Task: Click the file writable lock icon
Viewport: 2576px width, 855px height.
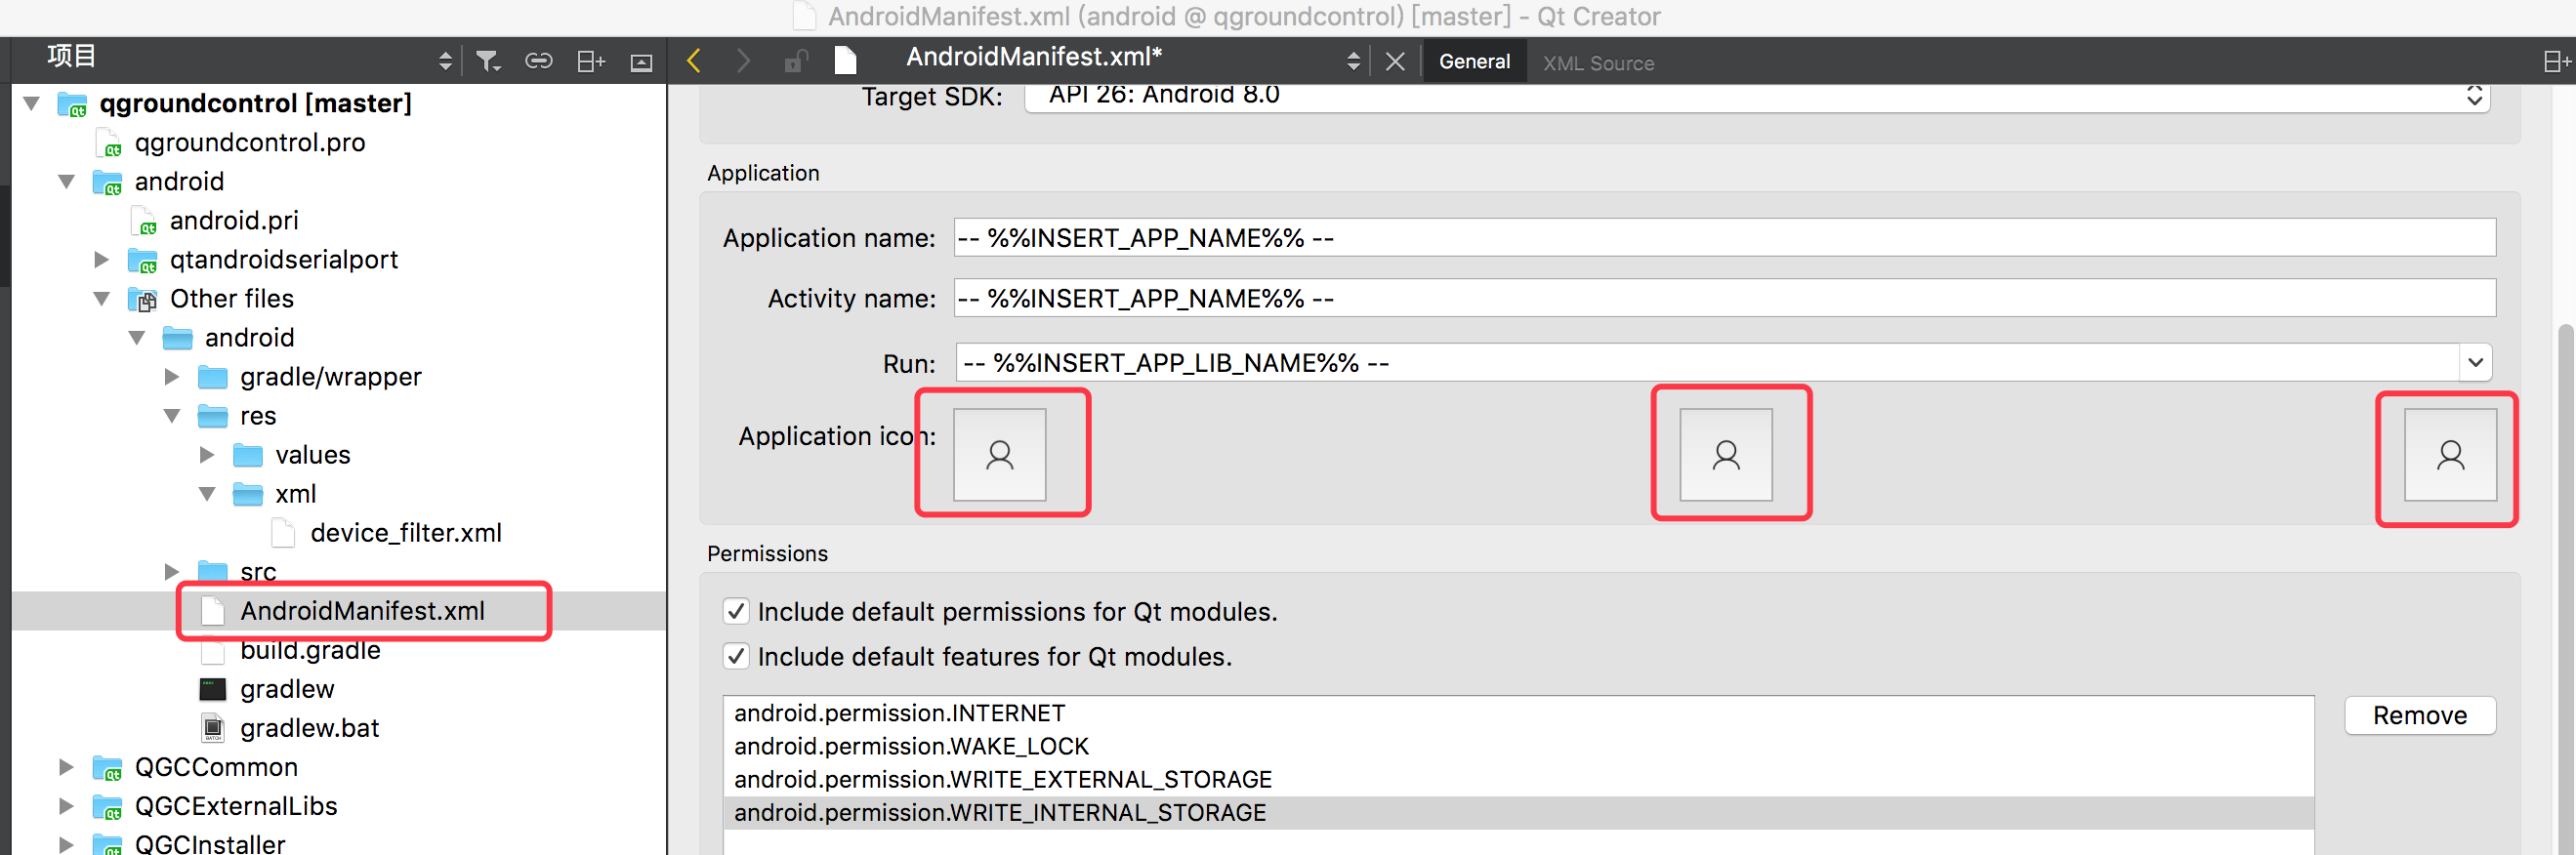Action: [x=795, y=61]
